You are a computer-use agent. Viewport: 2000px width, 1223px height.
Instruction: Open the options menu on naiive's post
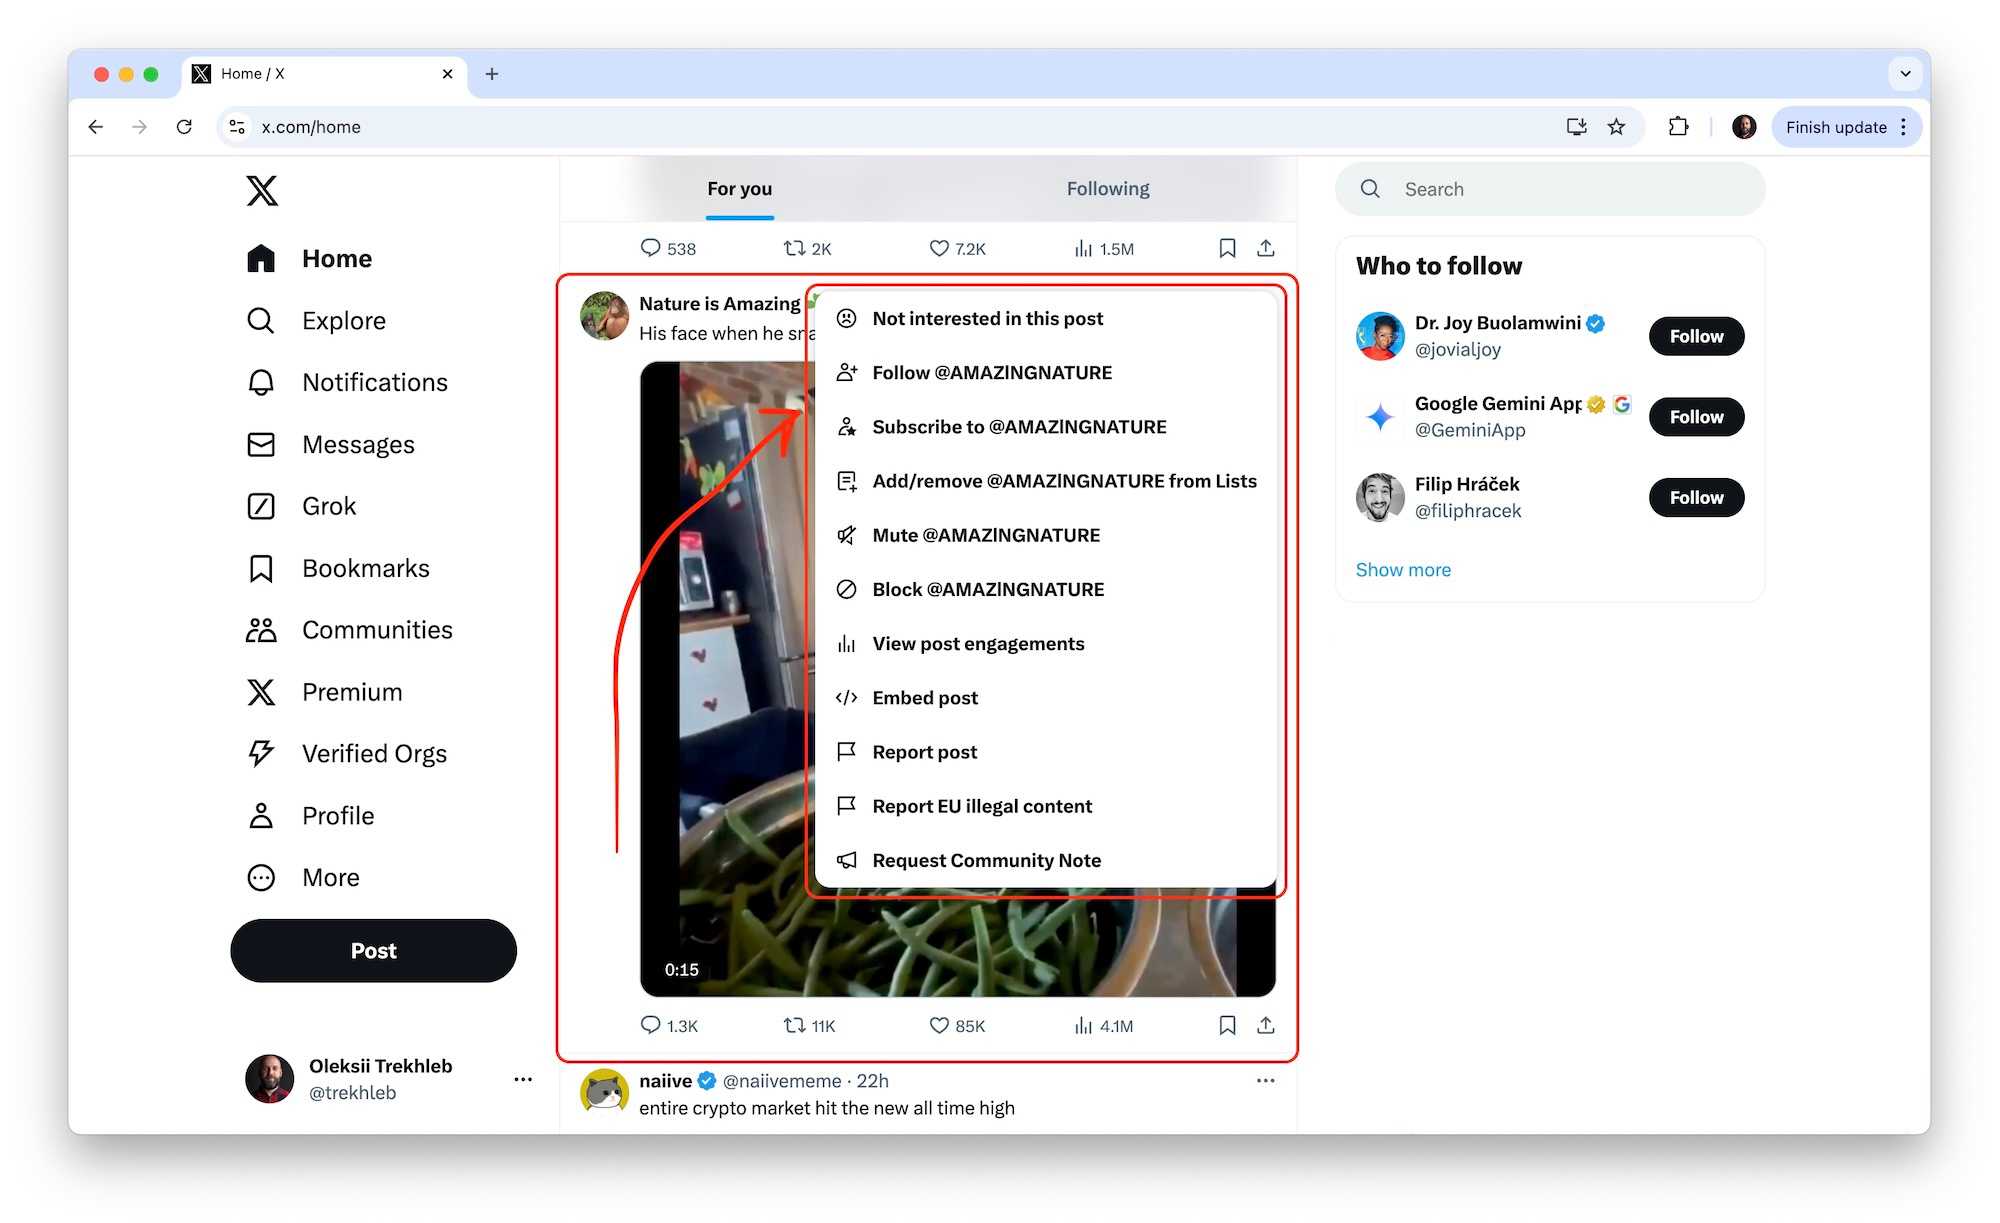coord(1265,1080)
